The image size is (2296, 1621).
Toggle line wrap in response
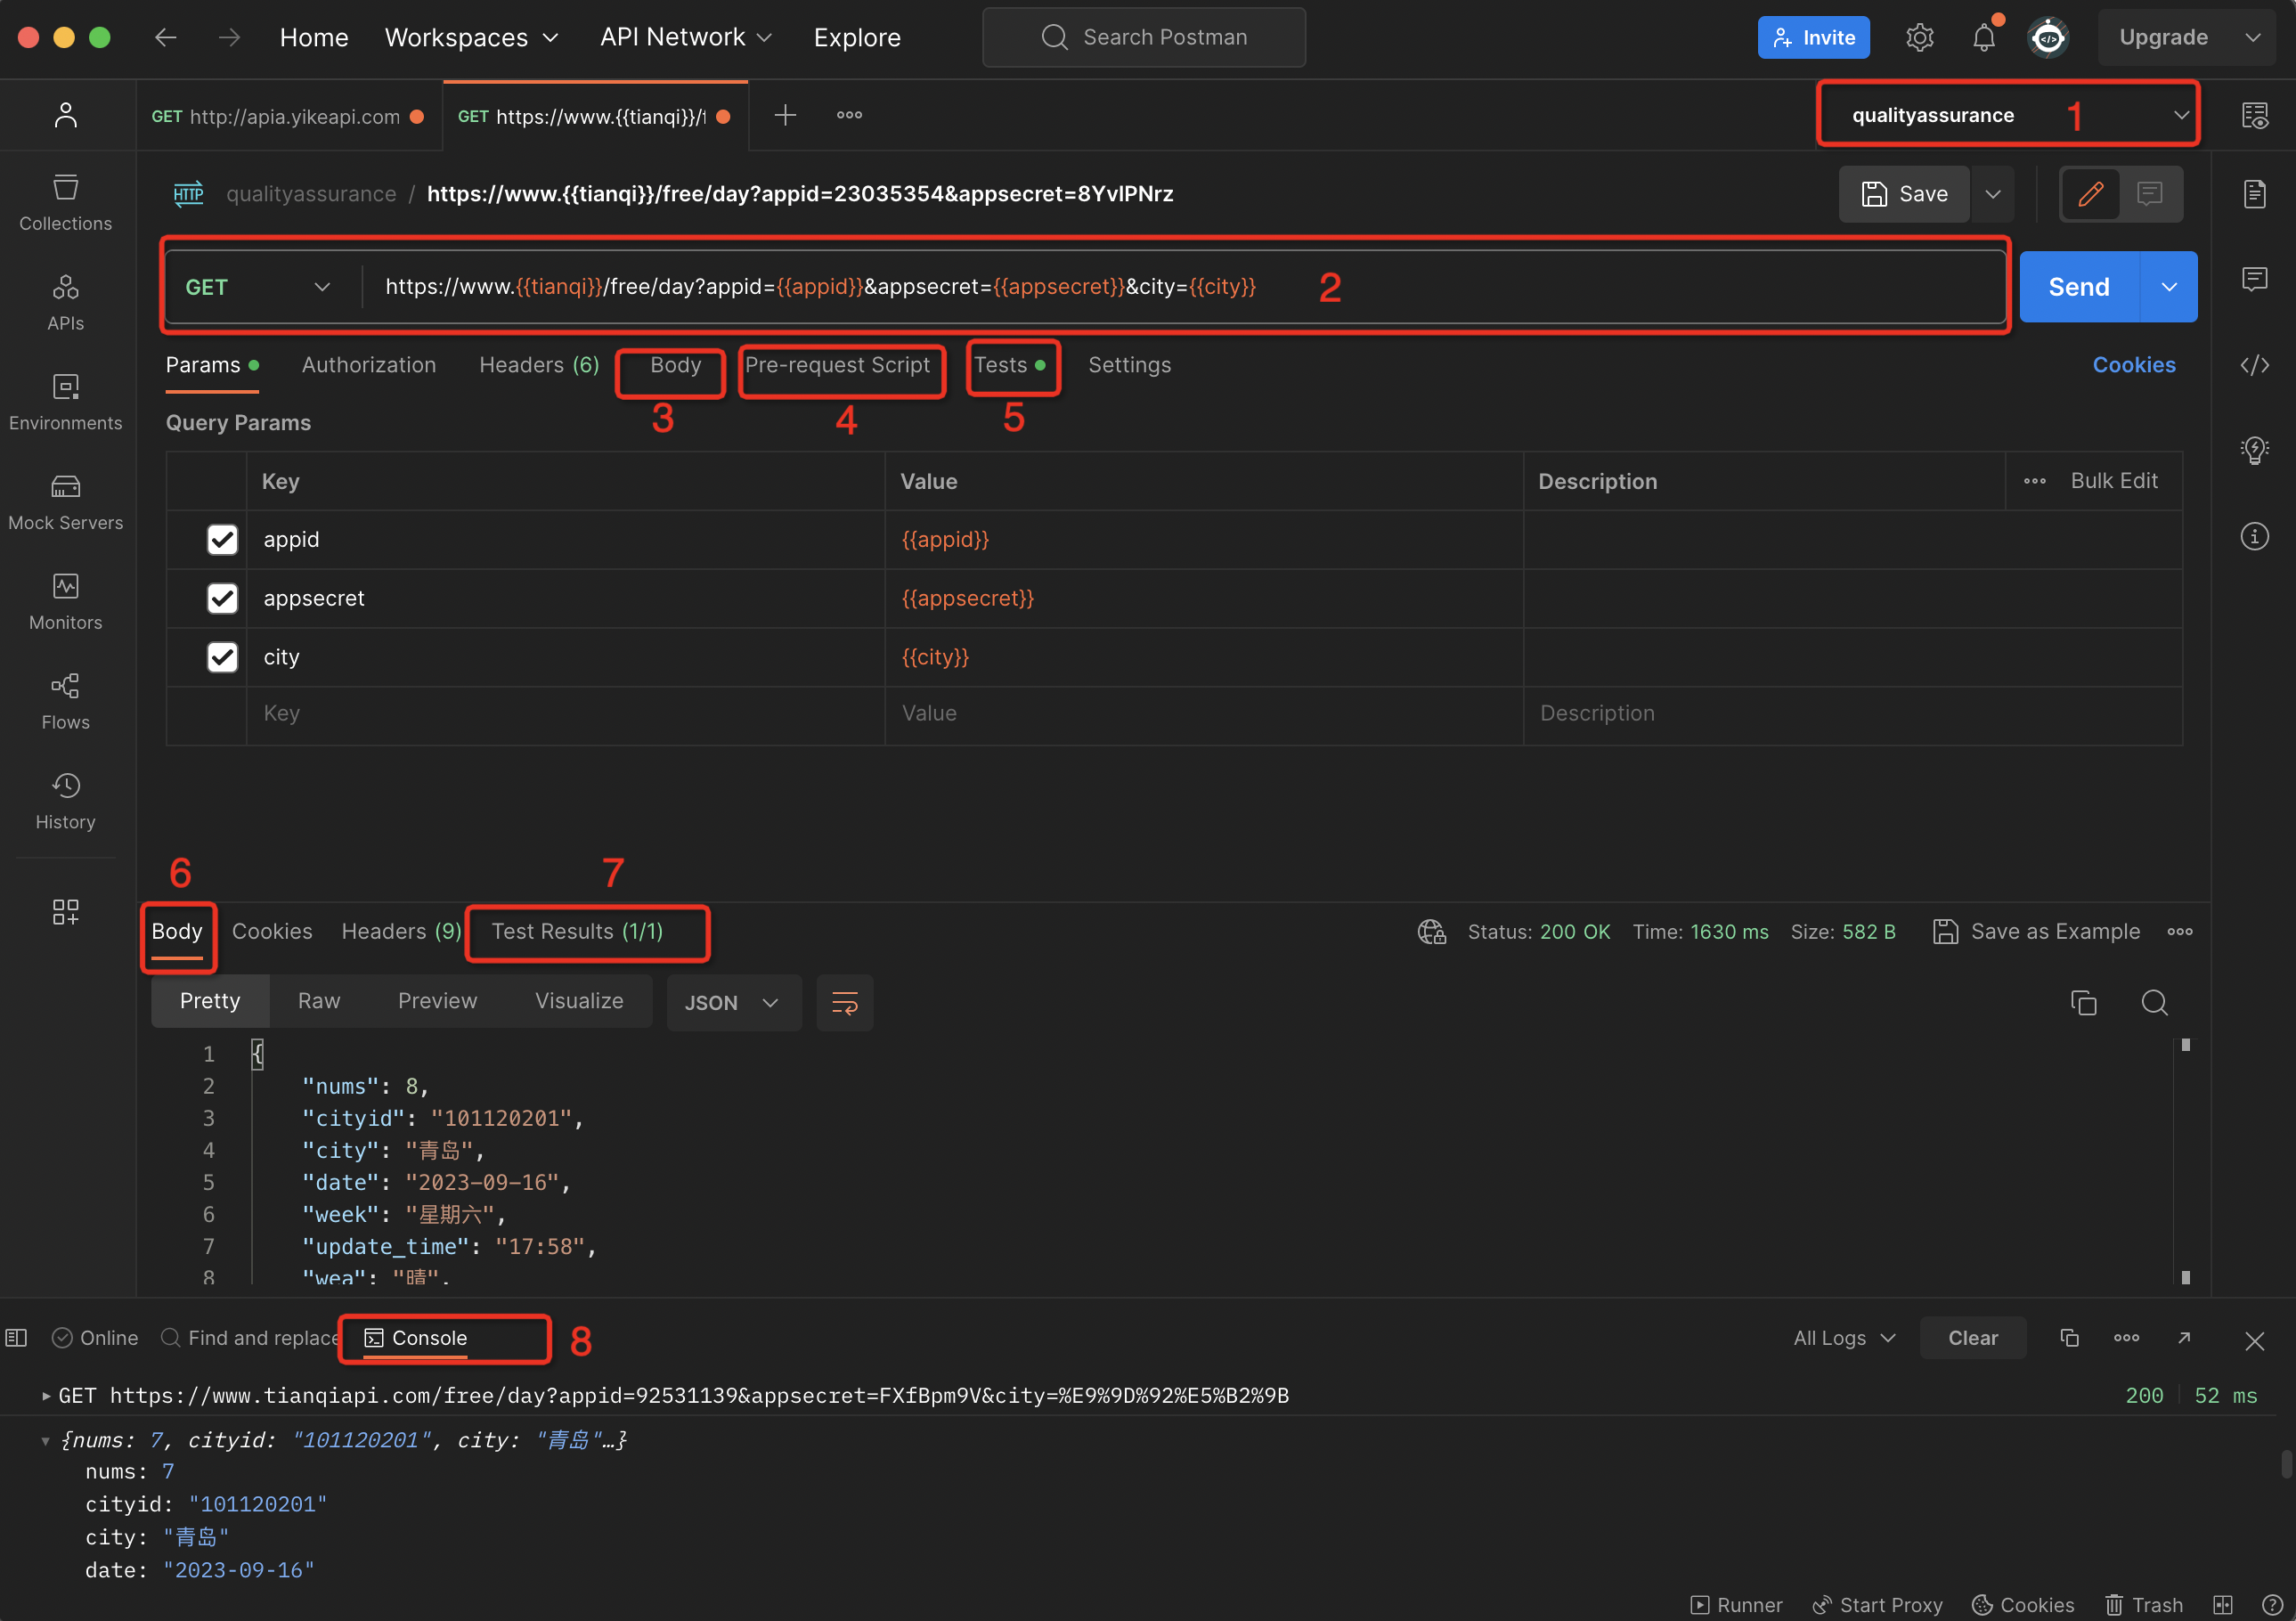coord(845,1002)
